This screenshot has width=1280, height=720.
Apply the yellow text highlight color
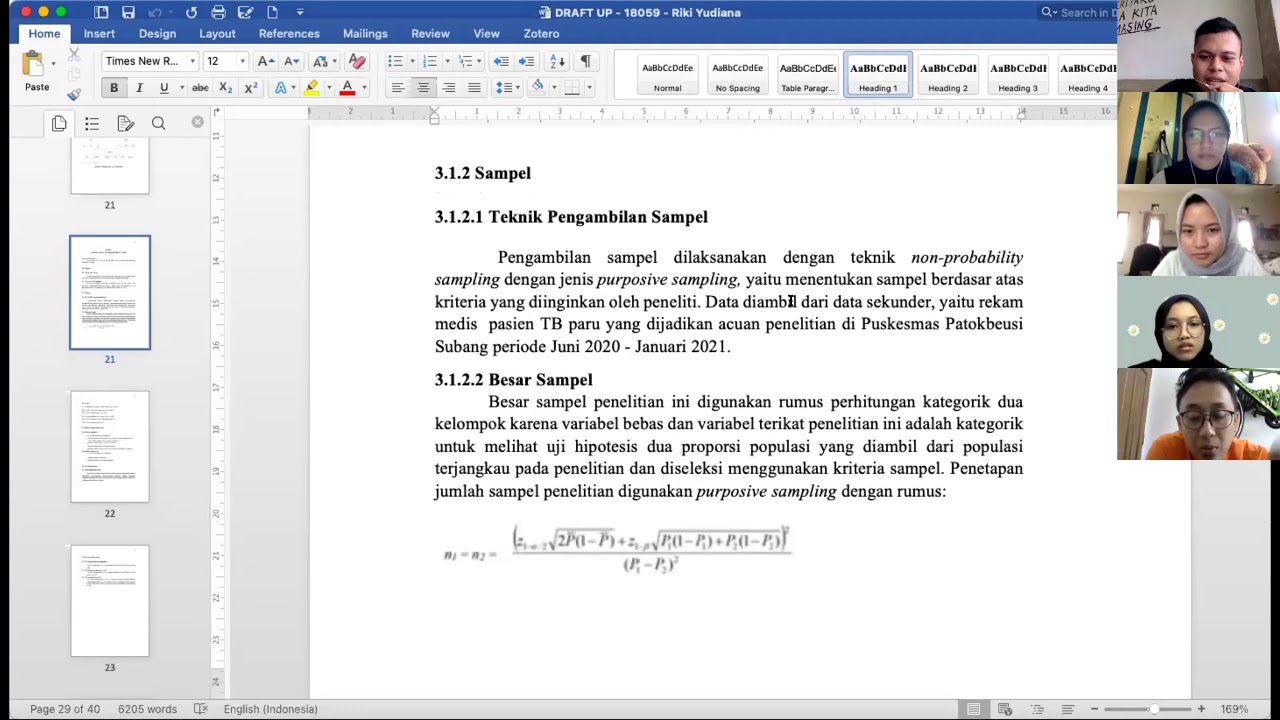[312, 88]
